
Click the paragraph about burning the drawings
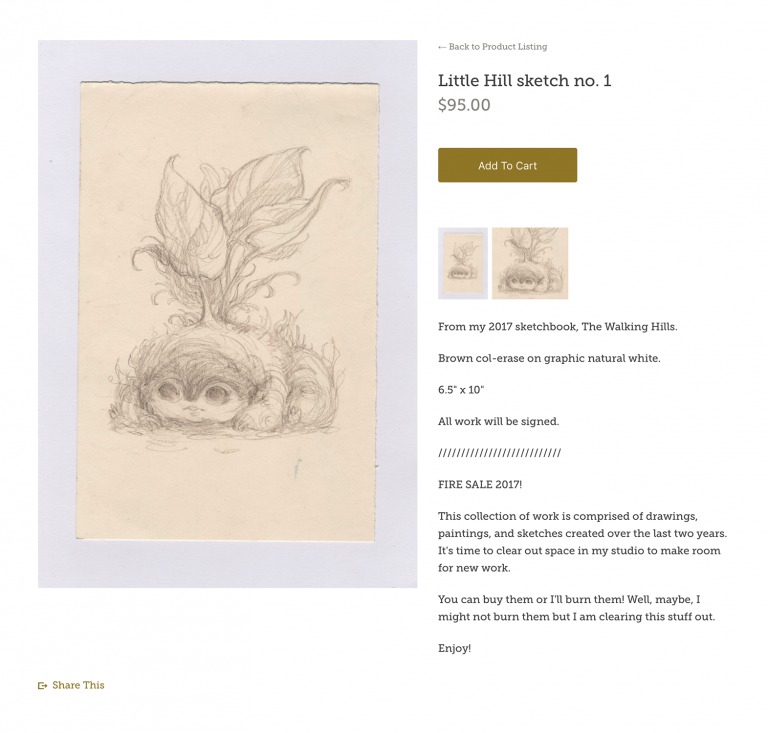click(576, 608)
